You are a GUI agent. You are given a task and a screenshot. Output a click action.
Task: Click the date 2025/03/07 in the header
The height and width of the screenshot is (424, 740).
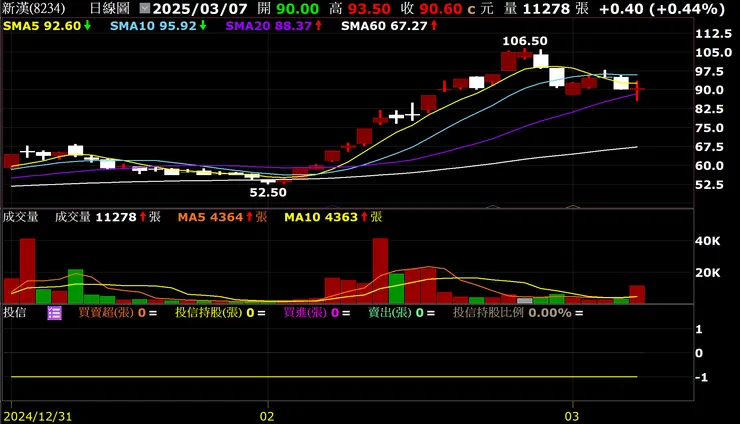pos(200,8)
